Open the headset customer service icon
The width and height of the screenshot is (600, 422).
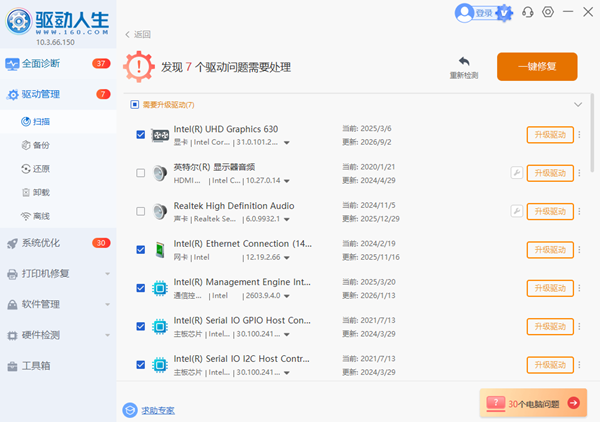pyautogui.click(x=528, y=12)
